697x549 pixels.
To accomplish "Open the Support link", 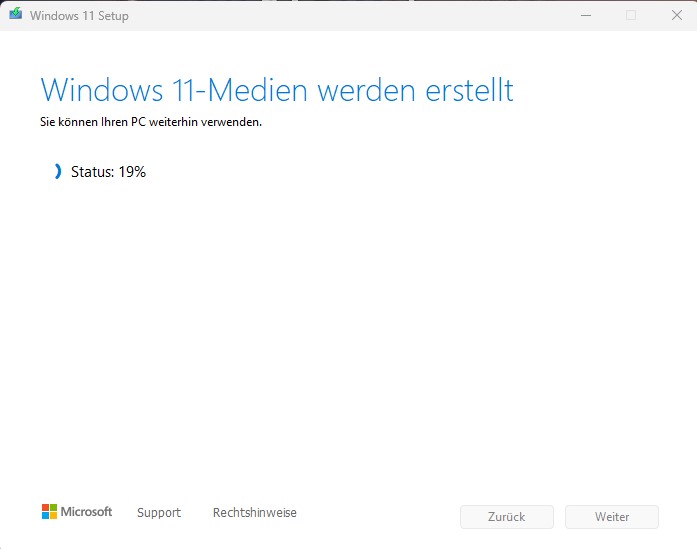I will 159,513.
